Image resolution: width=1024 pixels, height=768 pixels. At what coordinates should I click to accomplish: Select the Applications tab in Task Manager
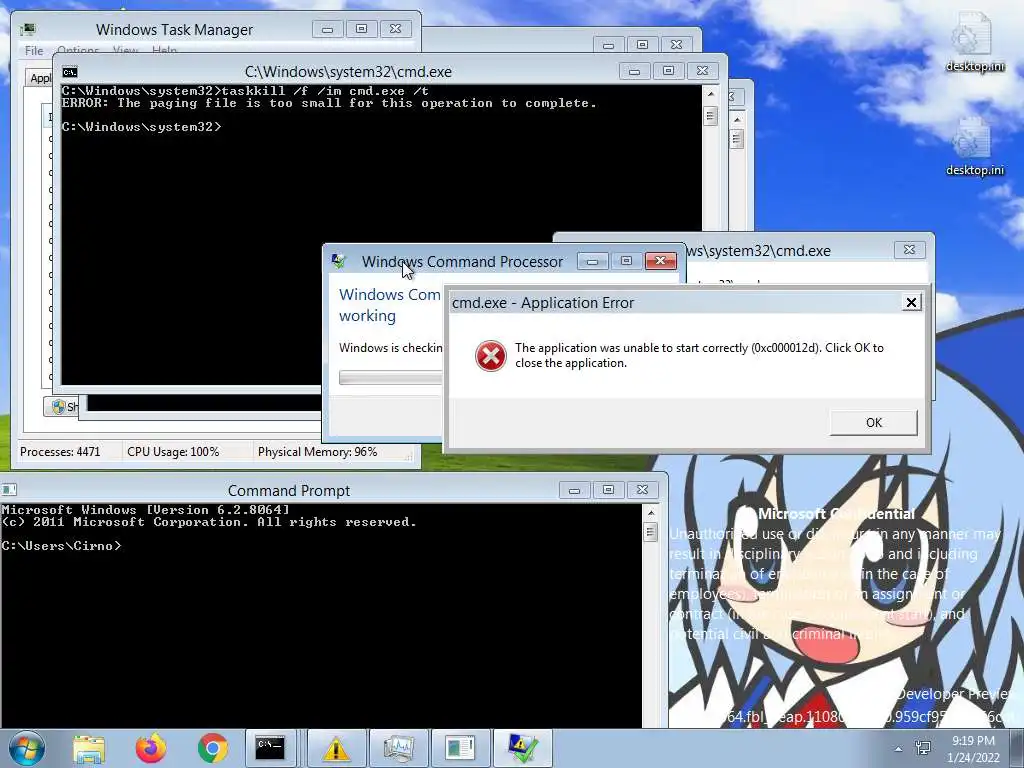[39, 78]
